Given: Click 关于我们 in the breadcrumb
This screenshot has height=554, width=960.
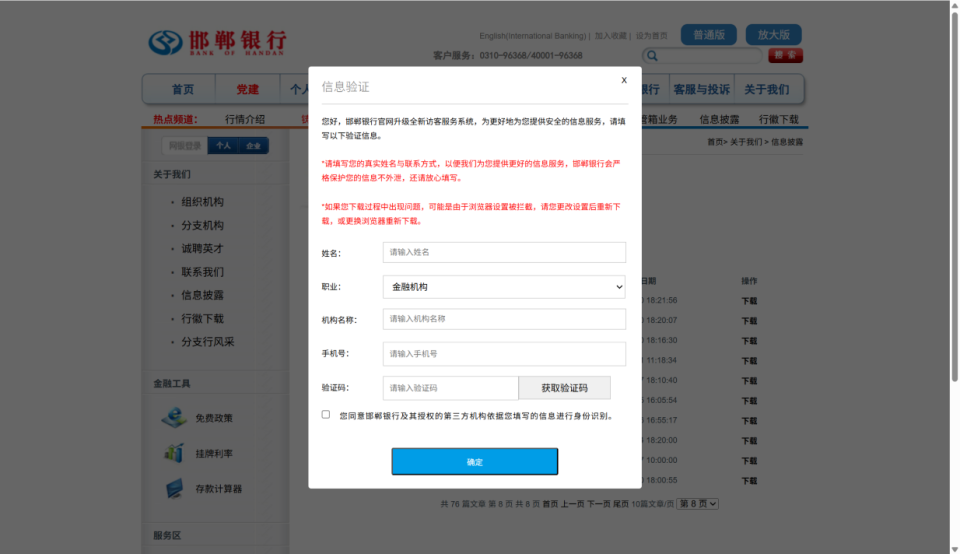Looking at the screenshot, I should (746, 142).
